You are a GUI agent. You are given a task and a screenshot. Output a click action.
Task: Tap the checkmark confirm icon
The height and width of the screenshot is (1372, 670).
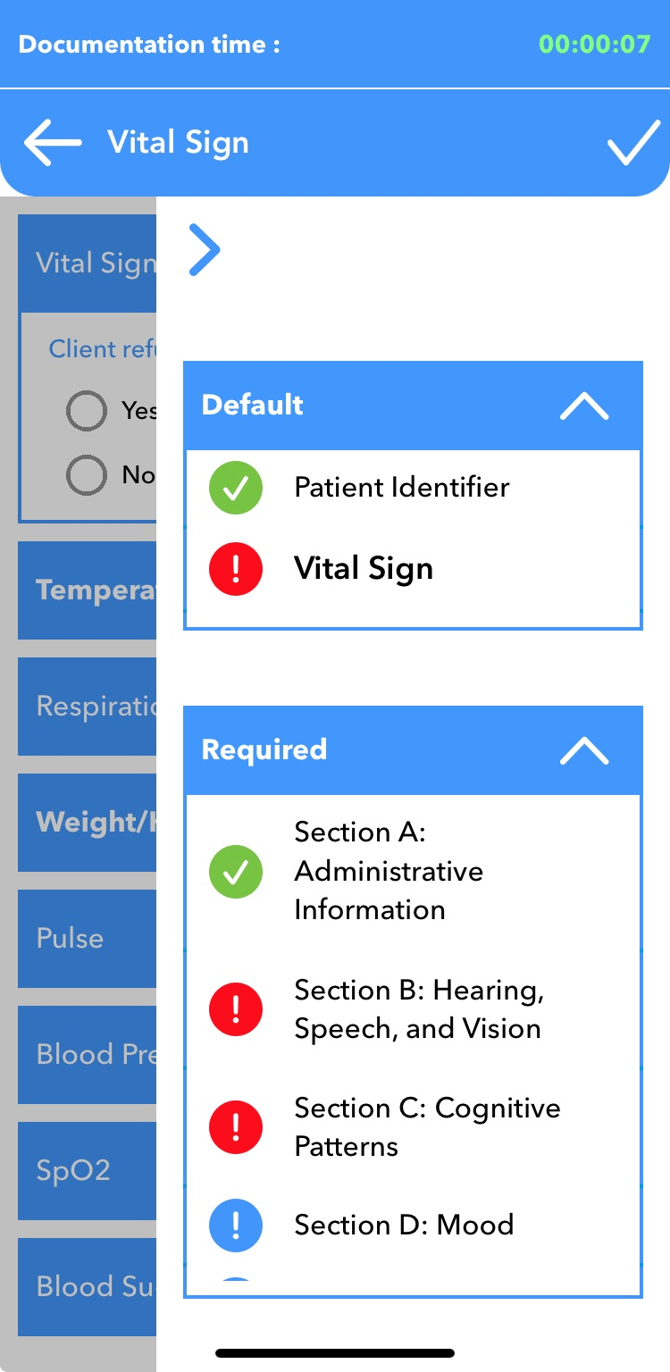point(632,143)
